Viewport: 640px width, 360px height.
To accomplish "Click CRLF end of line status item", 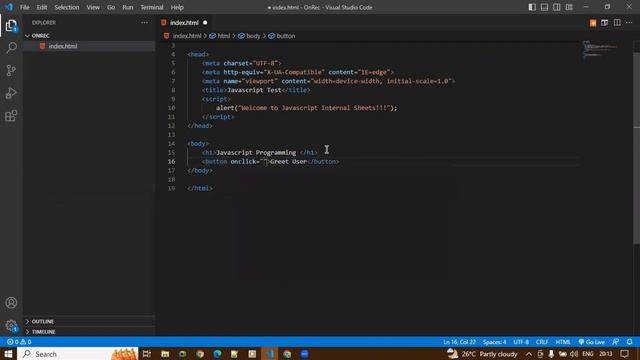I will tap(542, 342).
